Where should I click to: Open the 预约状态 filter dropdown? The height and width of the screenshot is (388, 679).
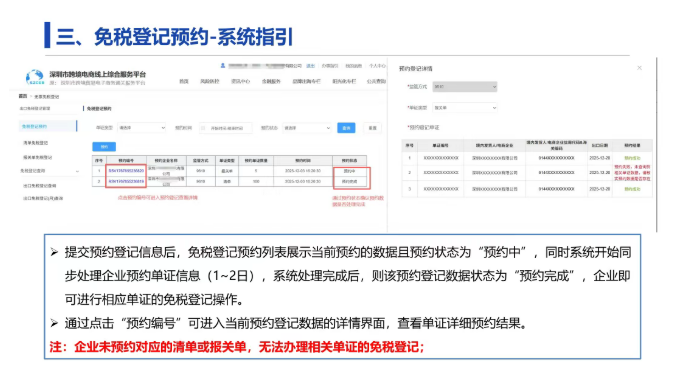(x=307, y=128)
